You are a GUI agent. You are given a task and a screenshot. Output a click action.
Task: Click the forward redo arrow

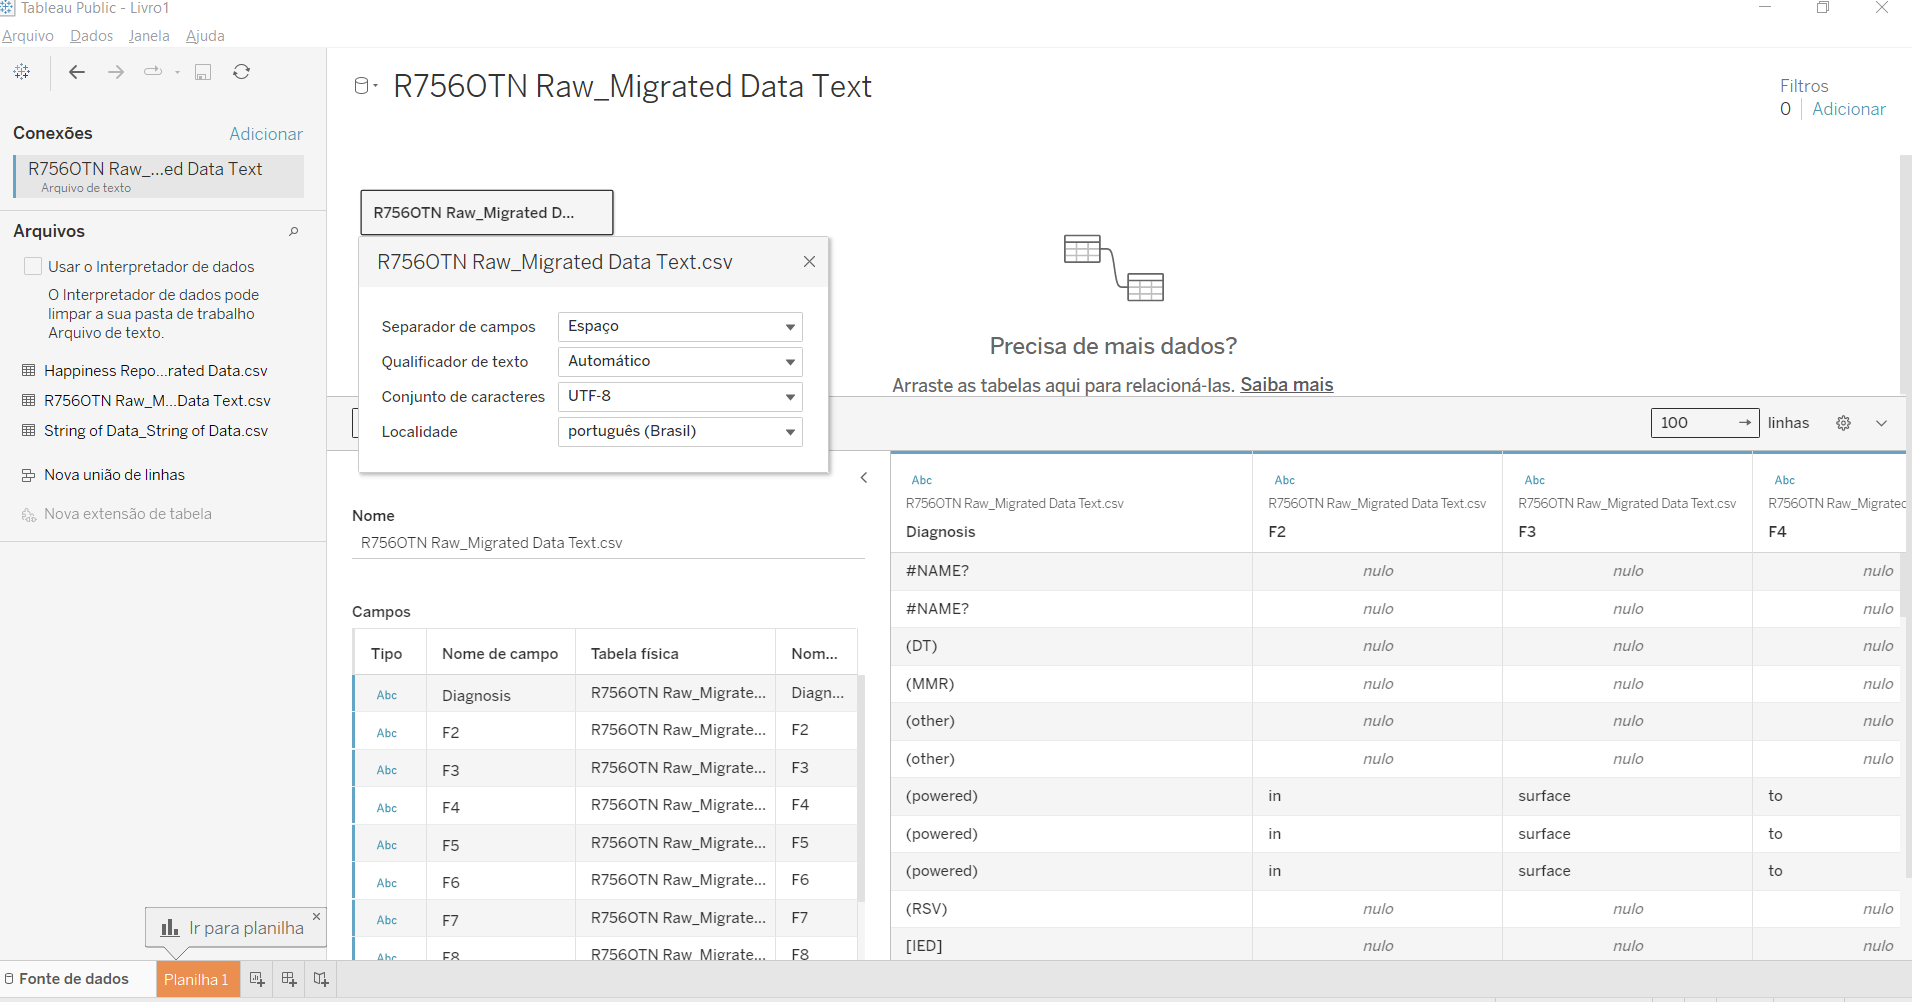click(x=116, y=72)
